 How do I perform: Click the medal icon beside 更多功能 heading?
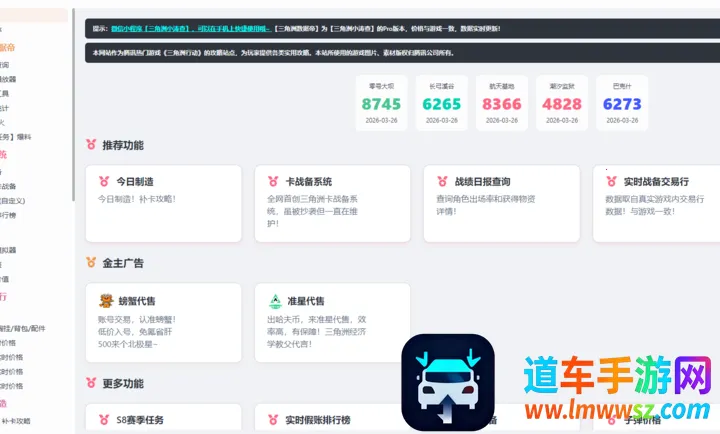(x=91, y=383)
